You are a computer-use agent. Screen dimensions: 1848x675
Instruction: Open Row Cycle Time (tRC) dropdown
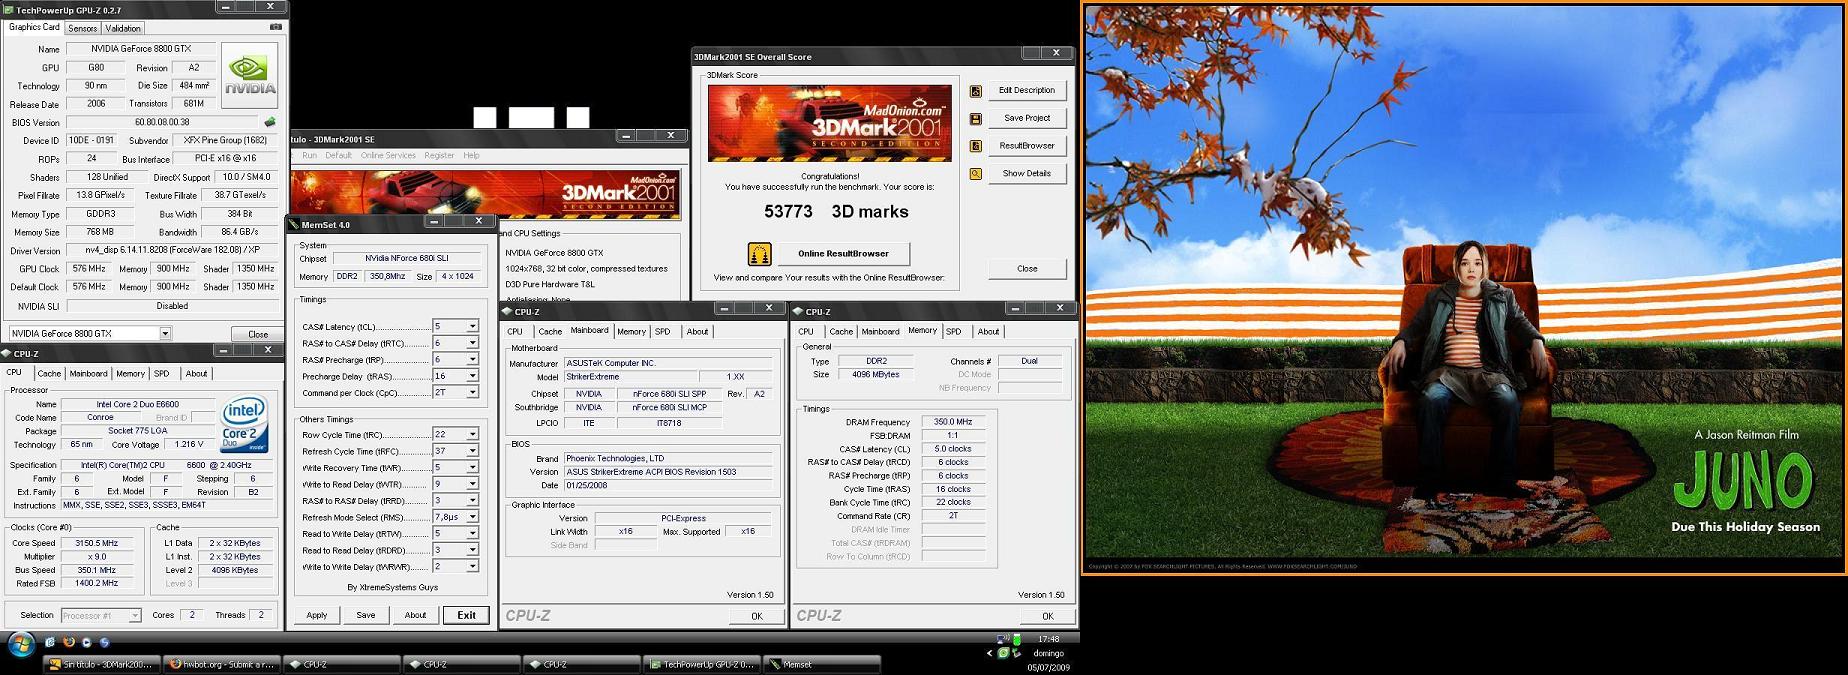click(x=472, y=435)
